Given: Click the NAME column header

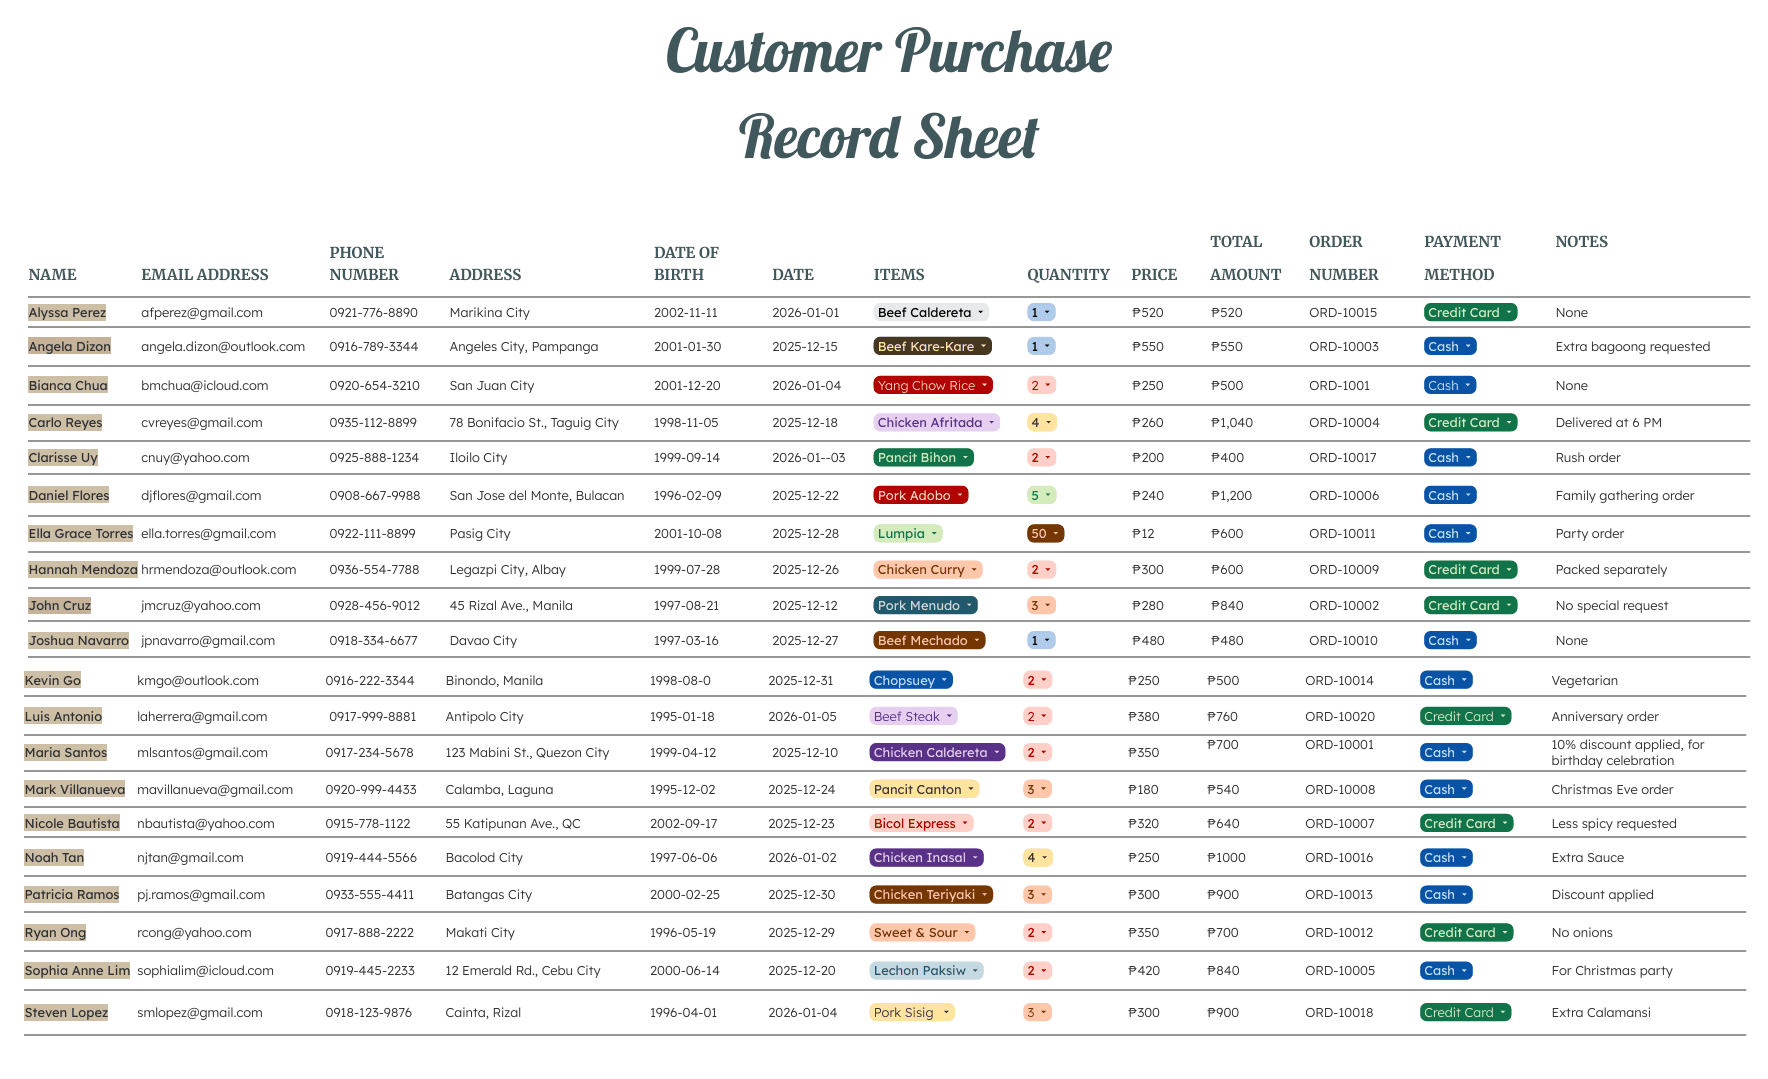Looking at the screenshot, I should pyautogui.click(x=52, y=275).
